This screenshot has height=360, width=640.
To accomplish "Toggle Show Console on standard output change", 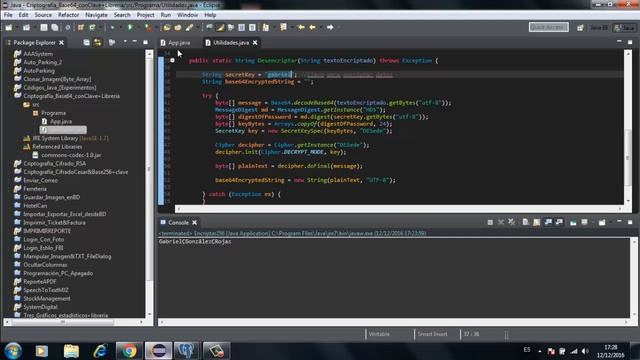I will 548,222.
